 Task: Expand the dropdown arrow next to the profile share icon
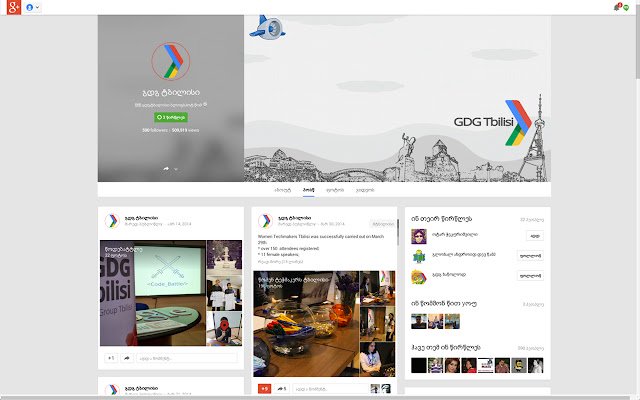(176, 169)
